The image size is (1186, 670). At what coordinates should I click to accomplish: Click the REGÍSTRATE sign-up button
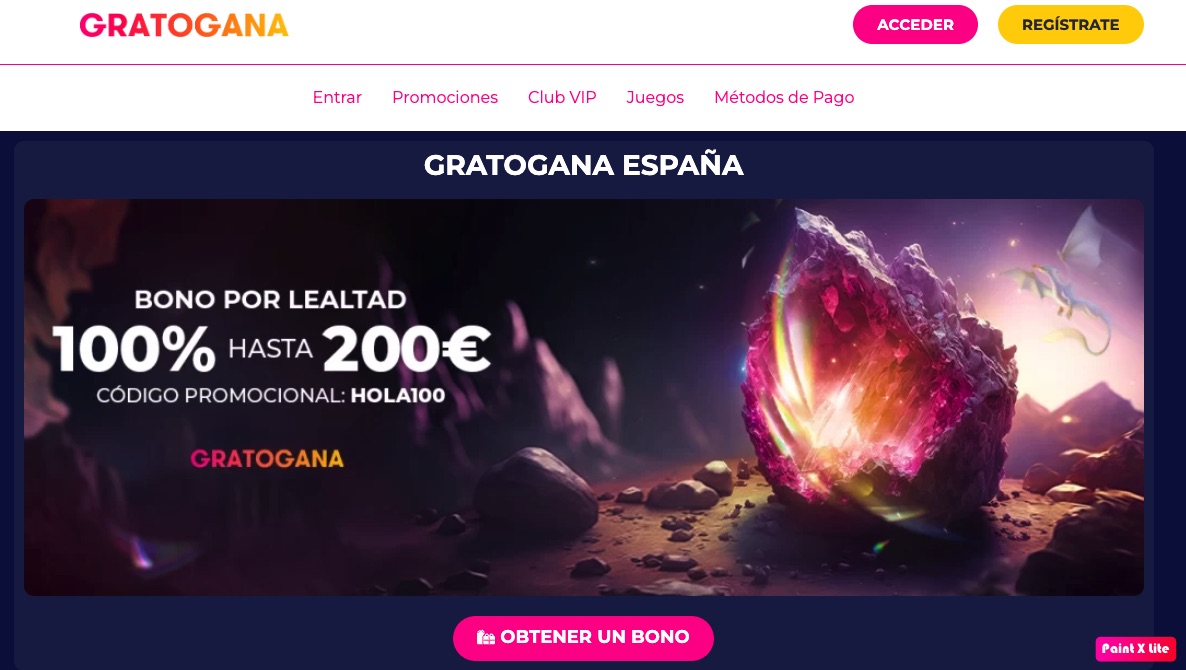1070,25
